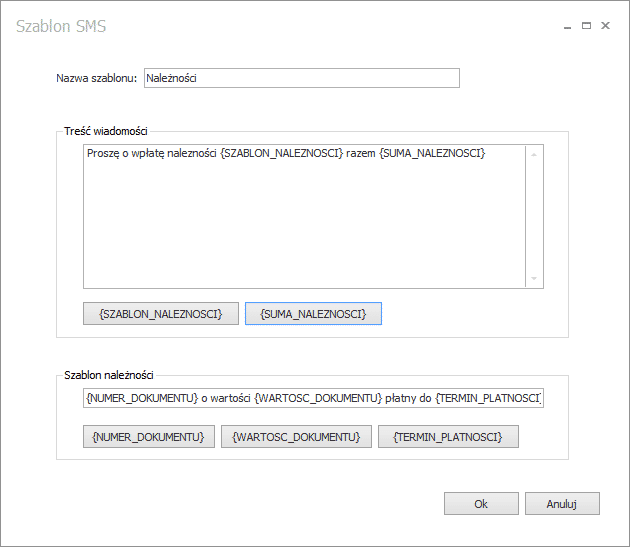Click the Nazwa szablonu input field
Screen dimensions: 630x547
pyautogui.click(x=302, y=78)
